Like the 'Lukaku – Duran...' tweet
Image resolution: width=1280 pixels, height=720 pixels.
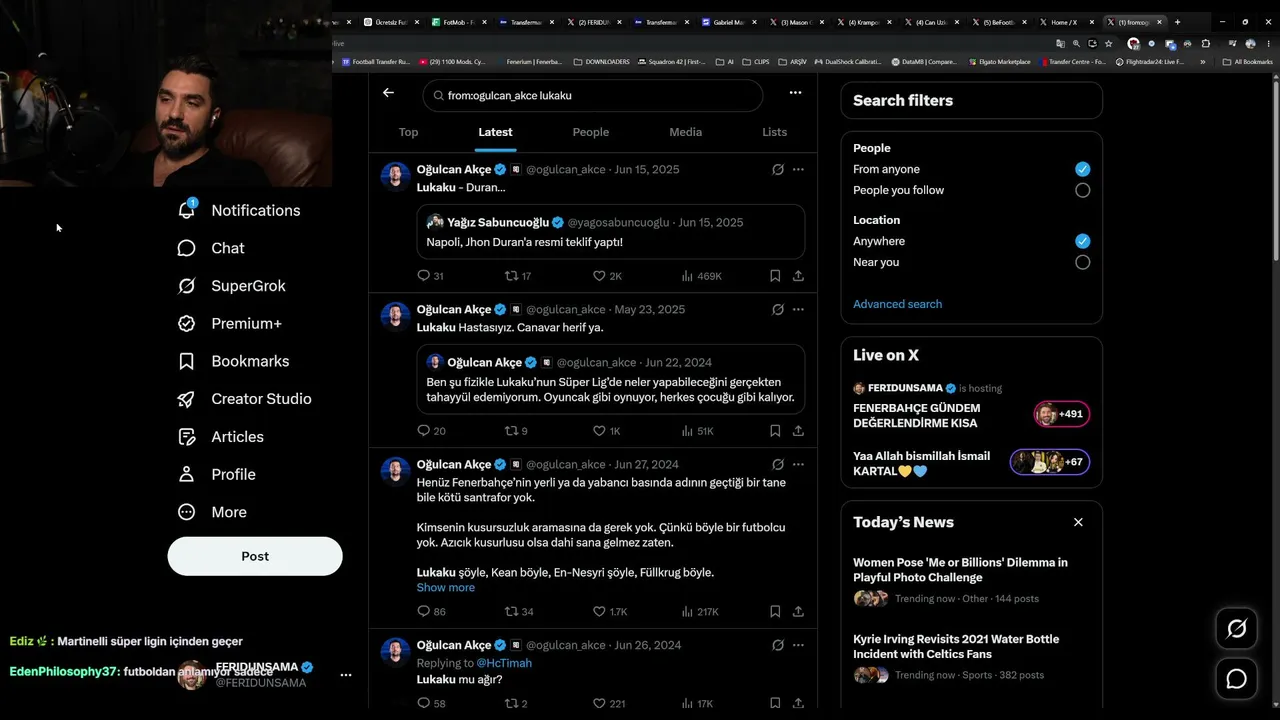[608, 276]
